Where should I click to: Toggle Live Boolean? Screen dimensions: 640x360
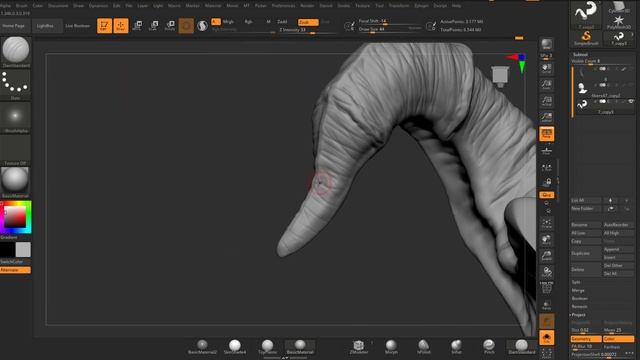coord(78,26)
